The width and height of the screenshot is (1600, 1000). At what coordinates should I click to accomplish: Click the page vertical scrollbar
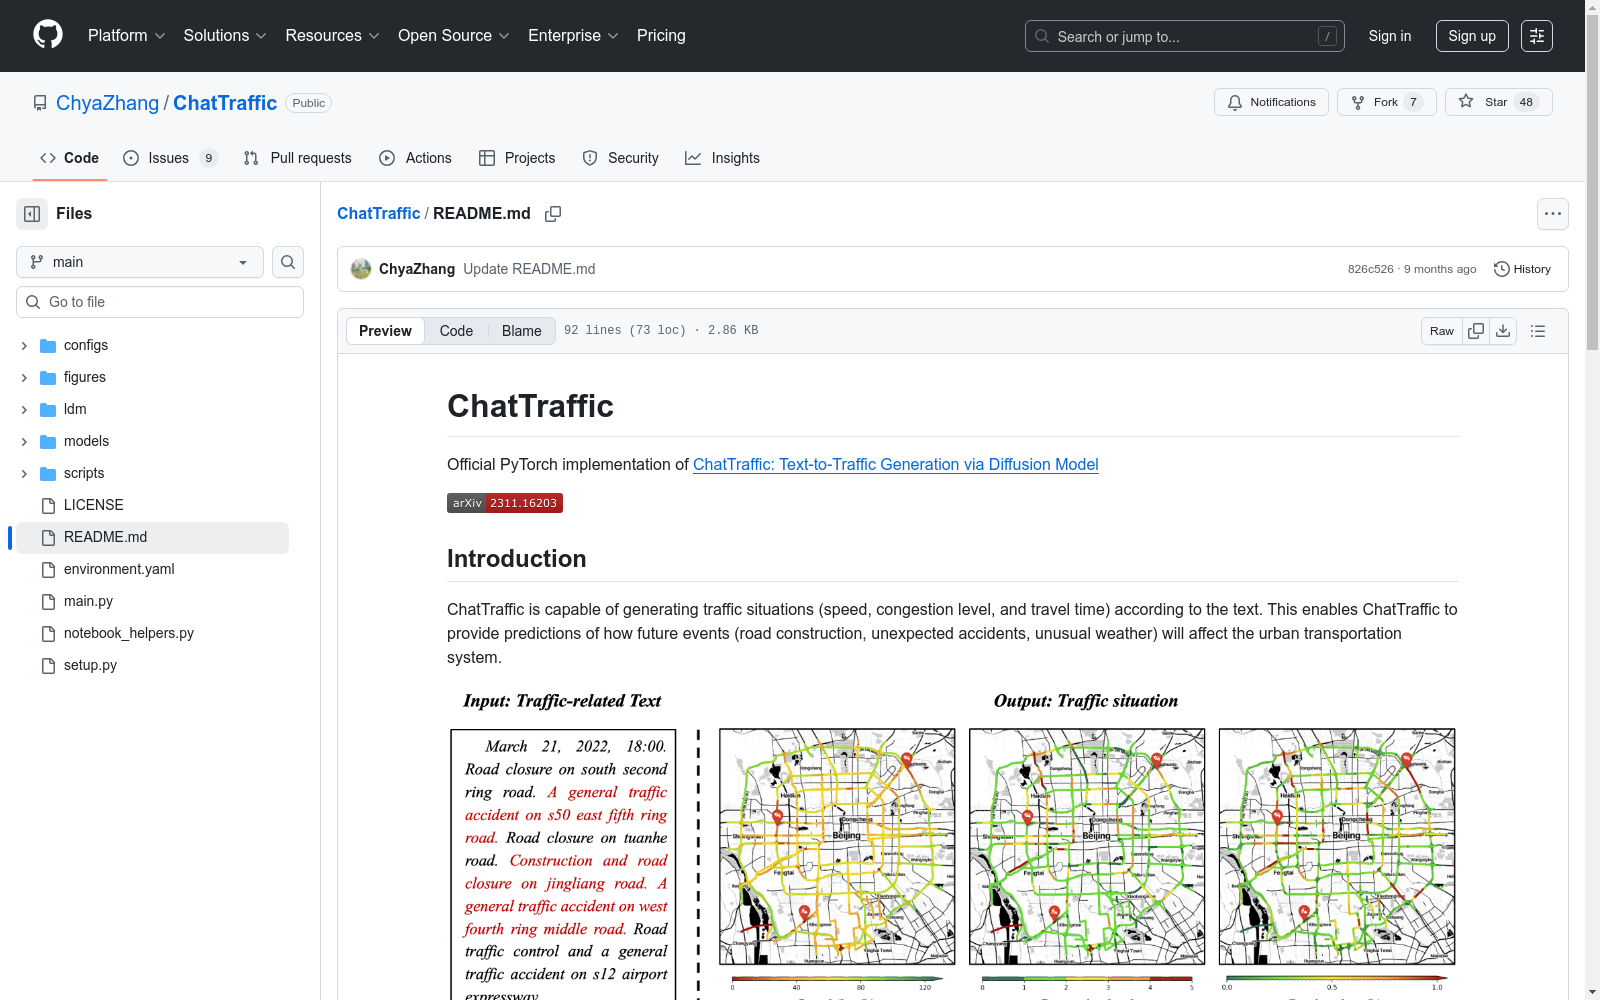1592,180
